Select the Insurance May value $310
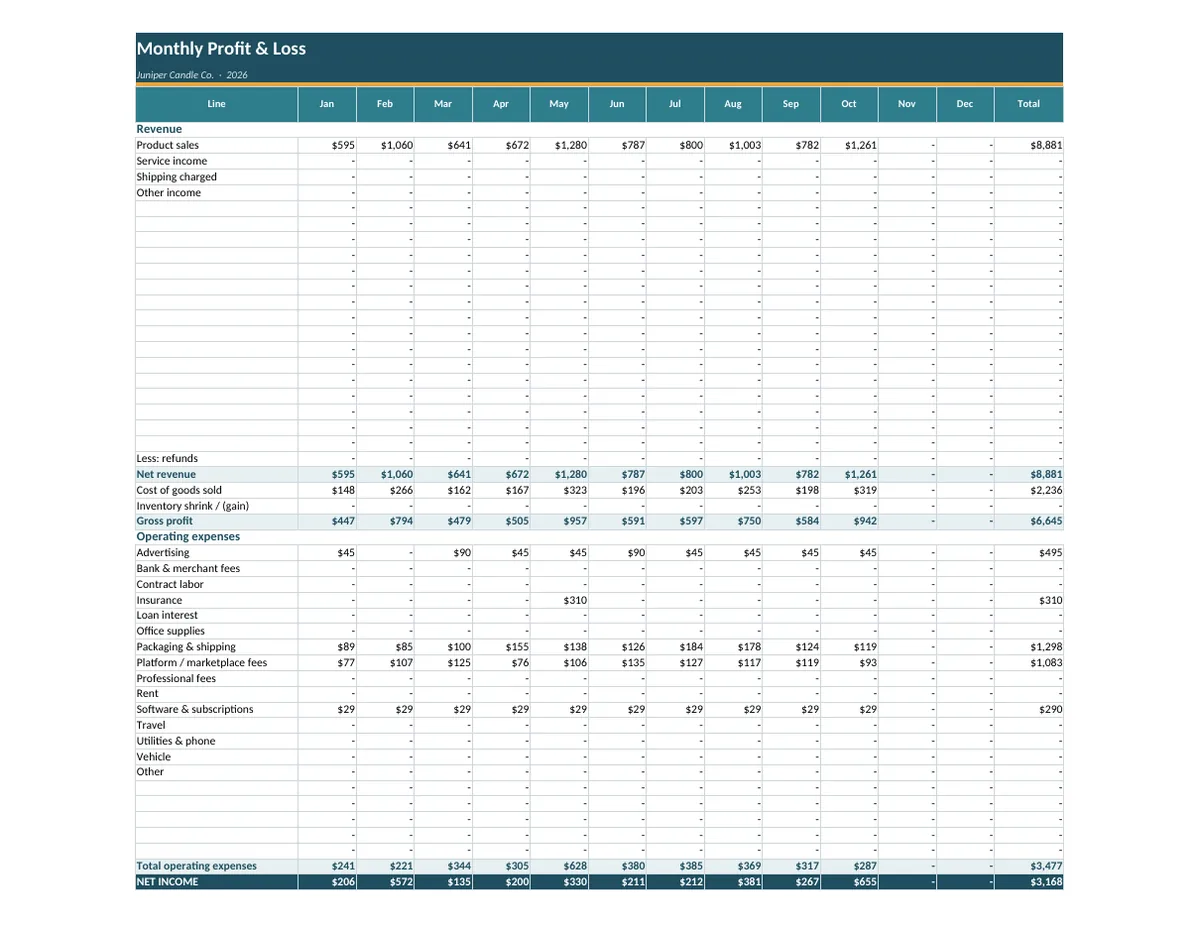Screen dimensions: 1200x927 tap(575, 600)
